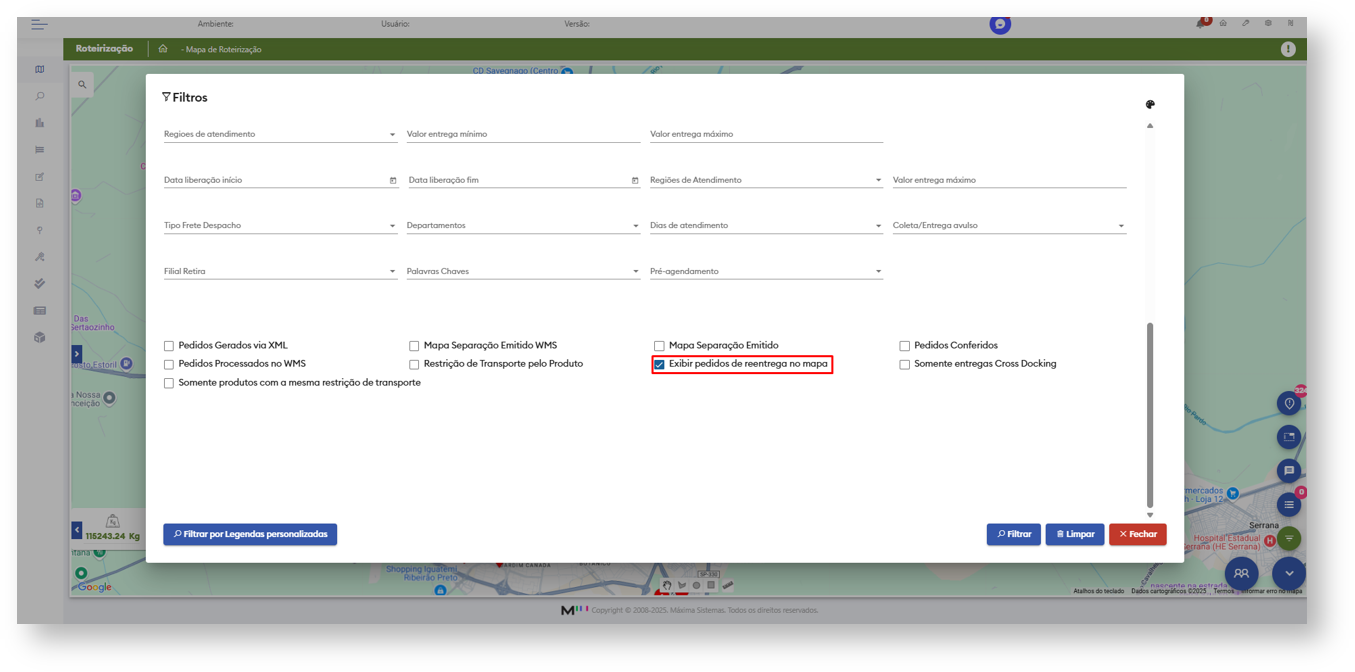Viewport: 1355px width, 672px height.
Task: Expand the Palavras Chaves dropdown
Action: click(523, 271)
